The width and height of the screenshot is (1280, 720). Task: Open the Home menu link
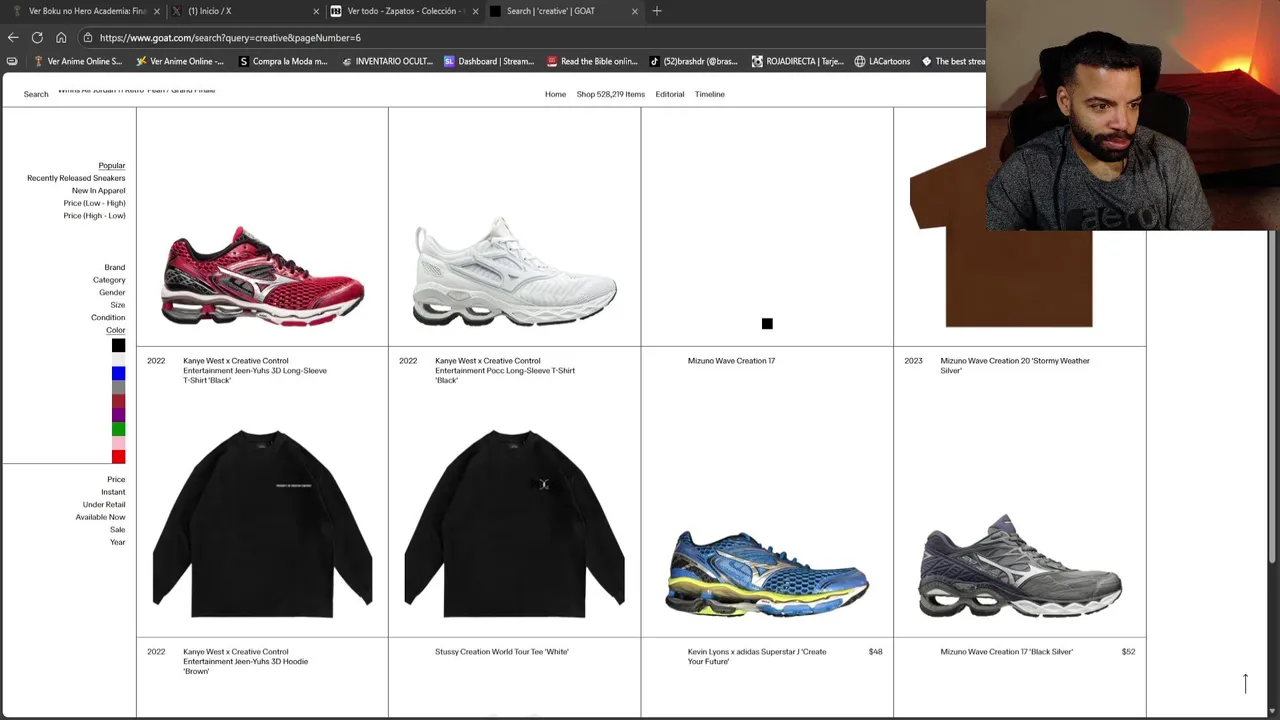(x=555, y=94)
